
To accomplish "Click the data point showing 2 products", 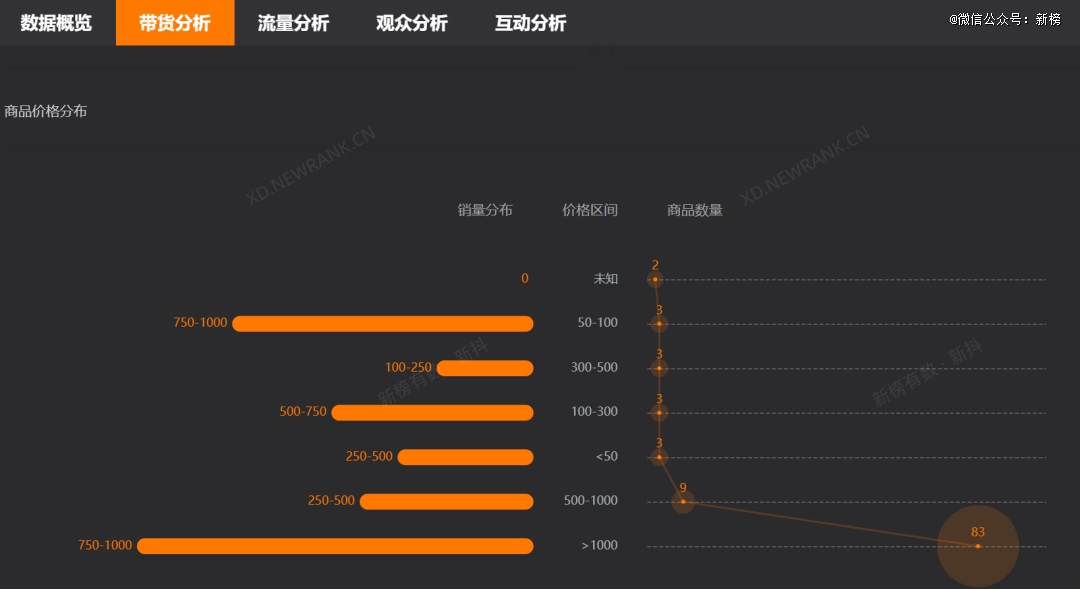I will click(655, 279).
